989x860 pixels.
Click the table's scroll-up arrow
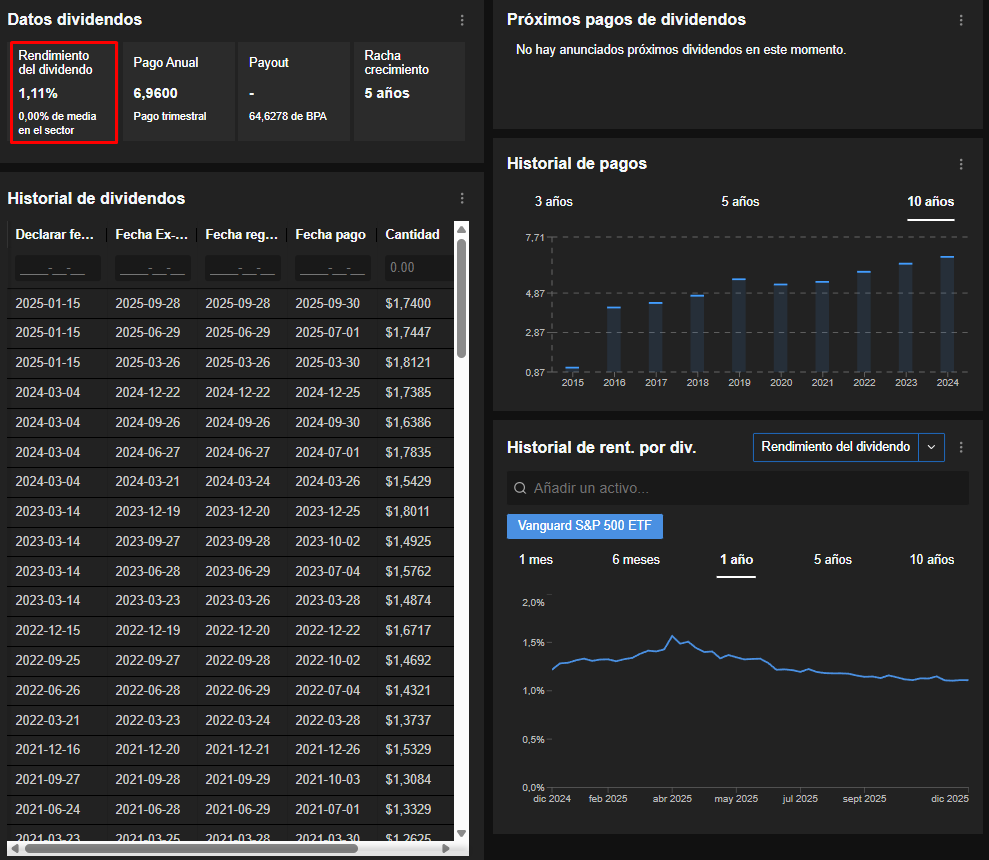tap(461, 230)
